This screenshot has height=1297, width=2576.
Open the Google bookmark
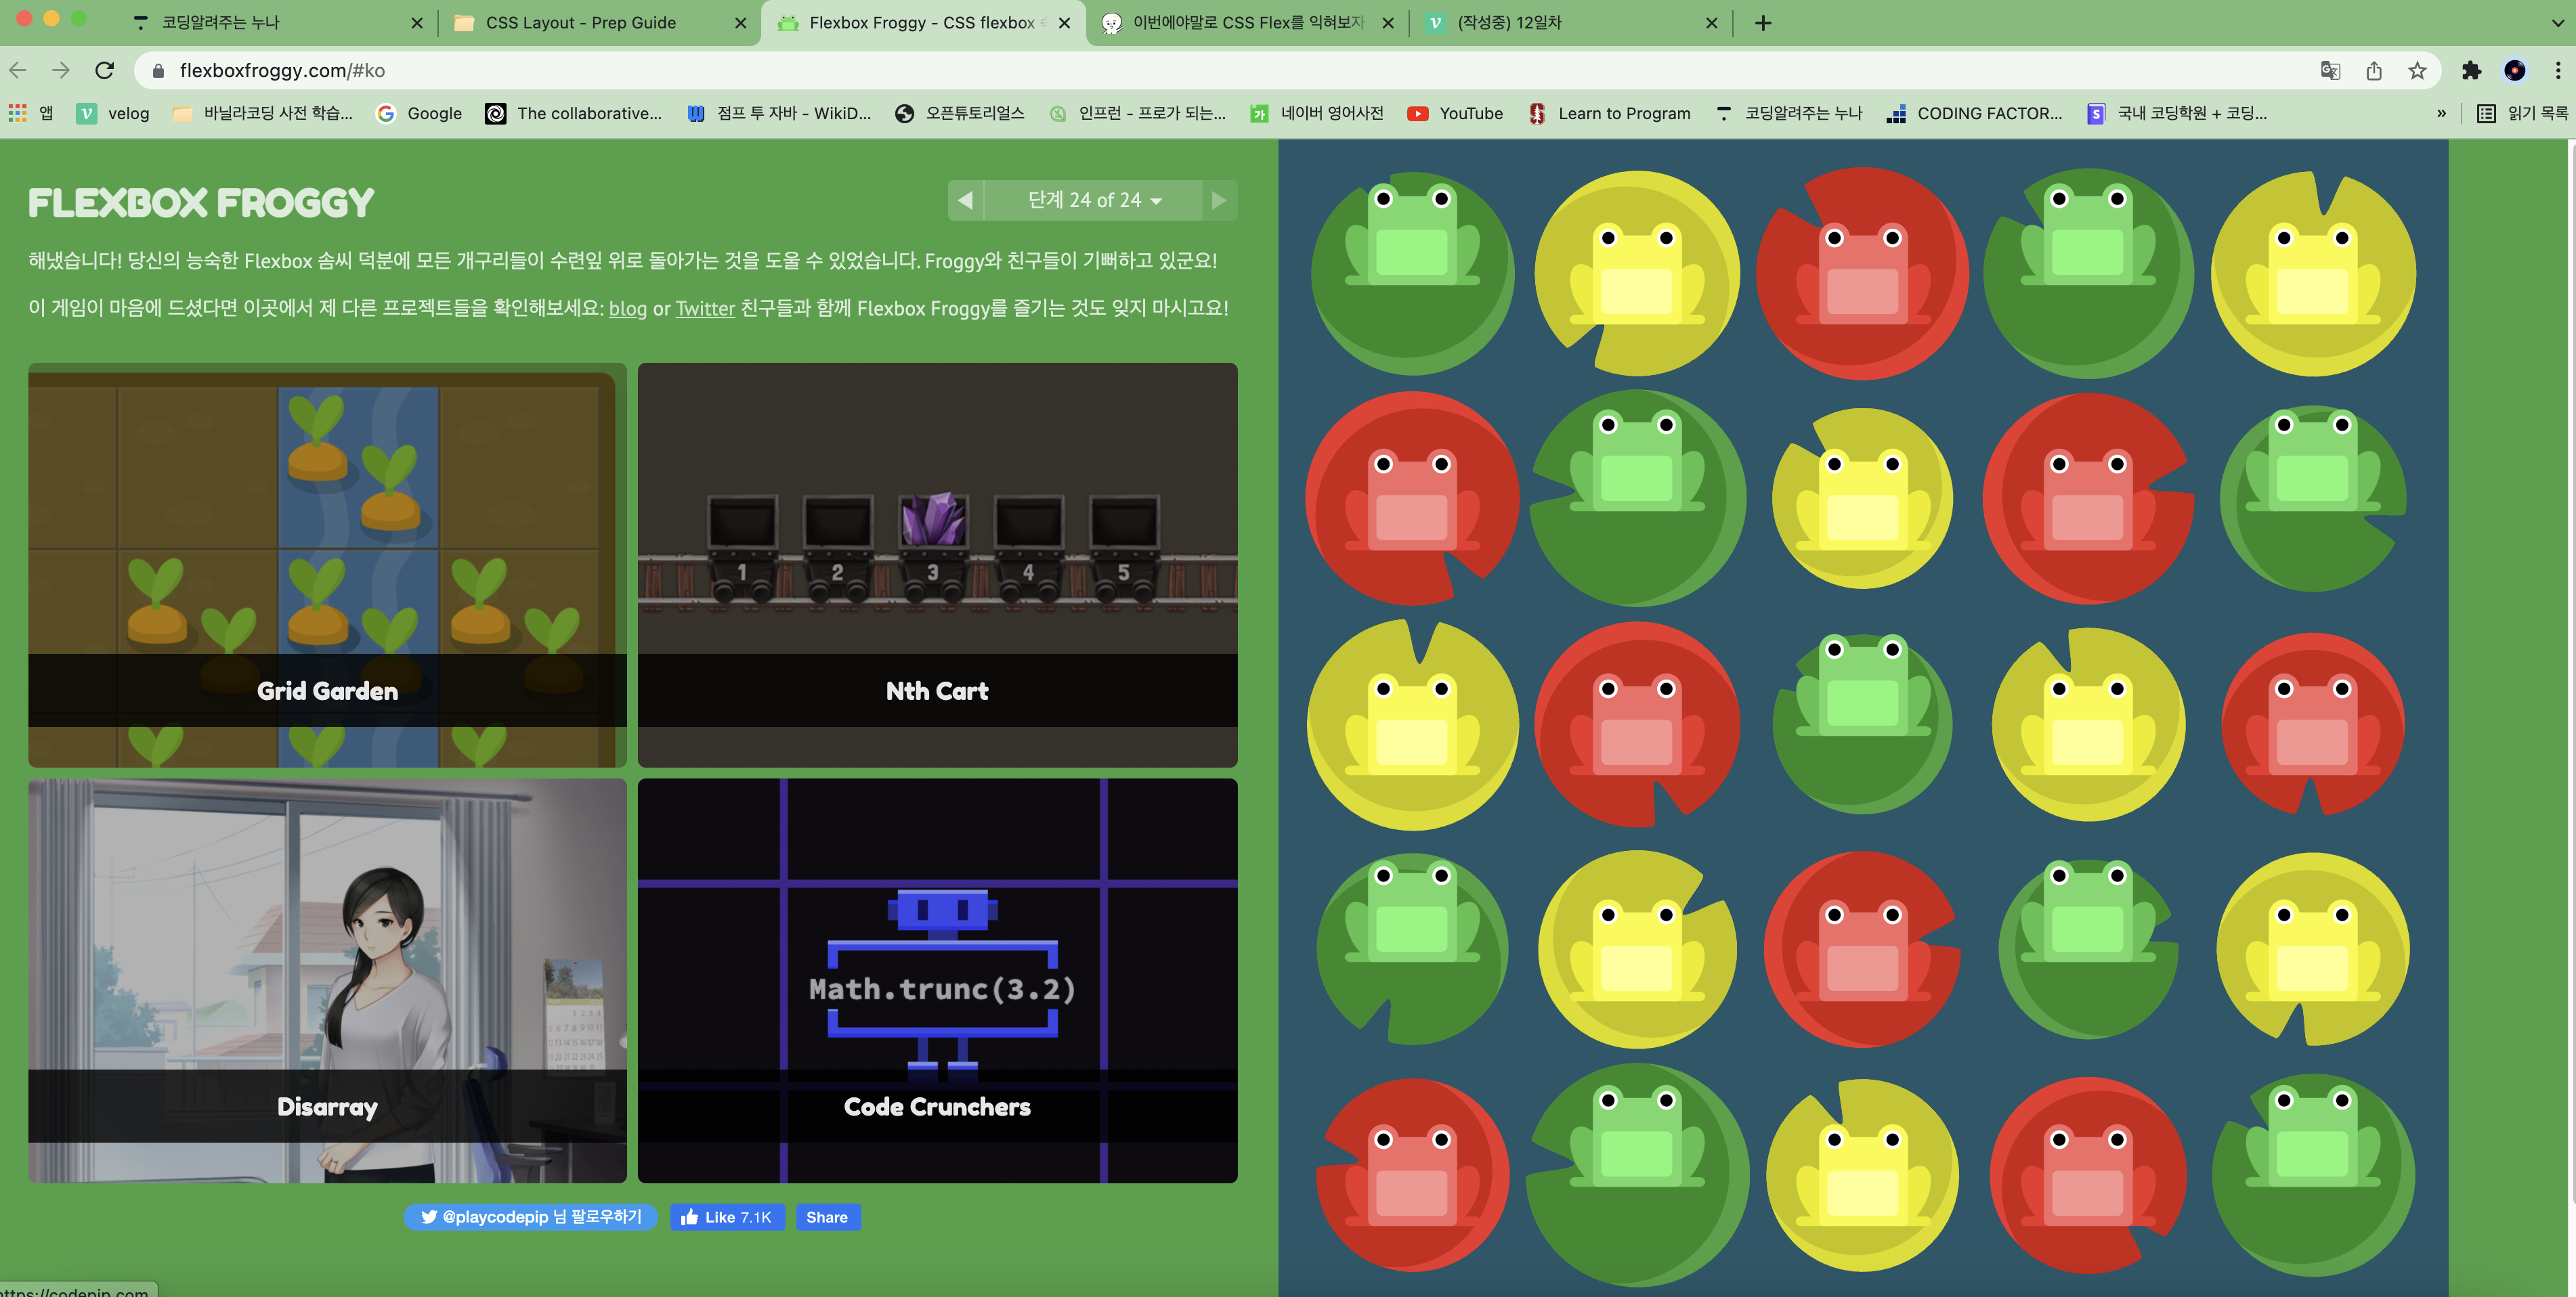click(419, 113)
